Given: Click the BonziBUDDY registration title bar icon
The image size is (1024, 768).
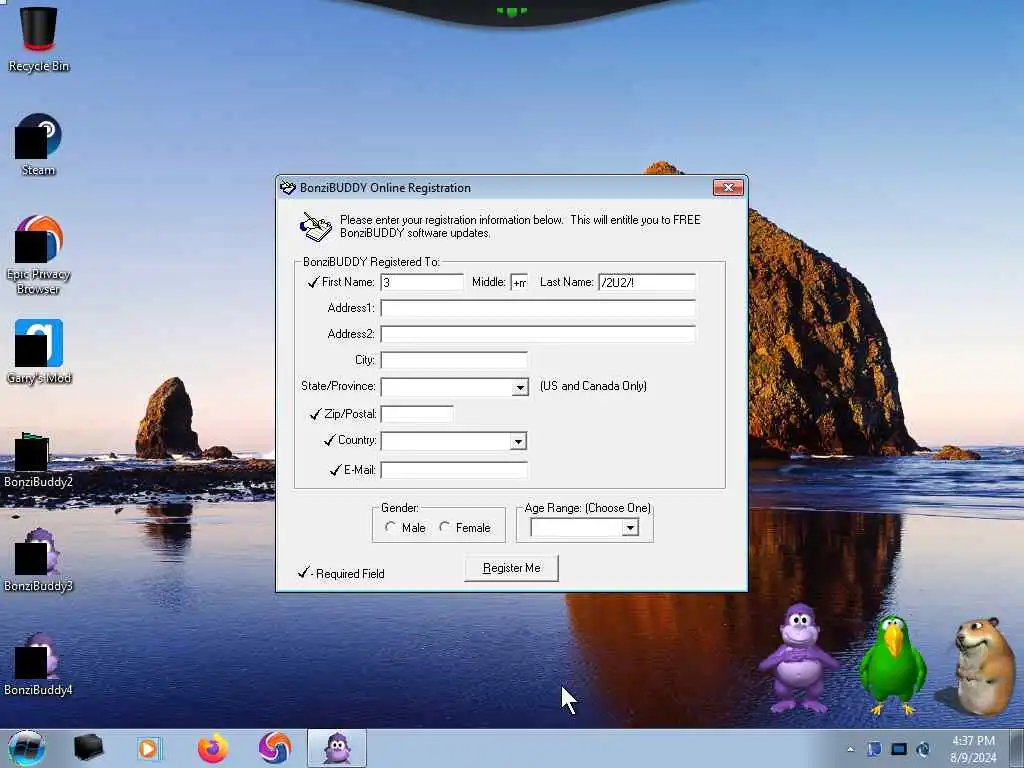Looking at the screenshot, I should click(x=288, y=188).
